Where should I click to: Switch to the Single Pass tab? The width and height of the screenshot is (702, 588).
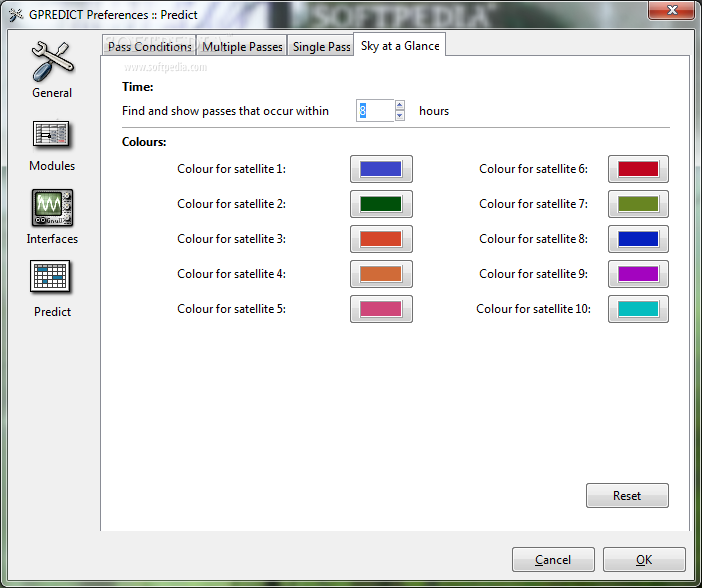click(321, 47)
